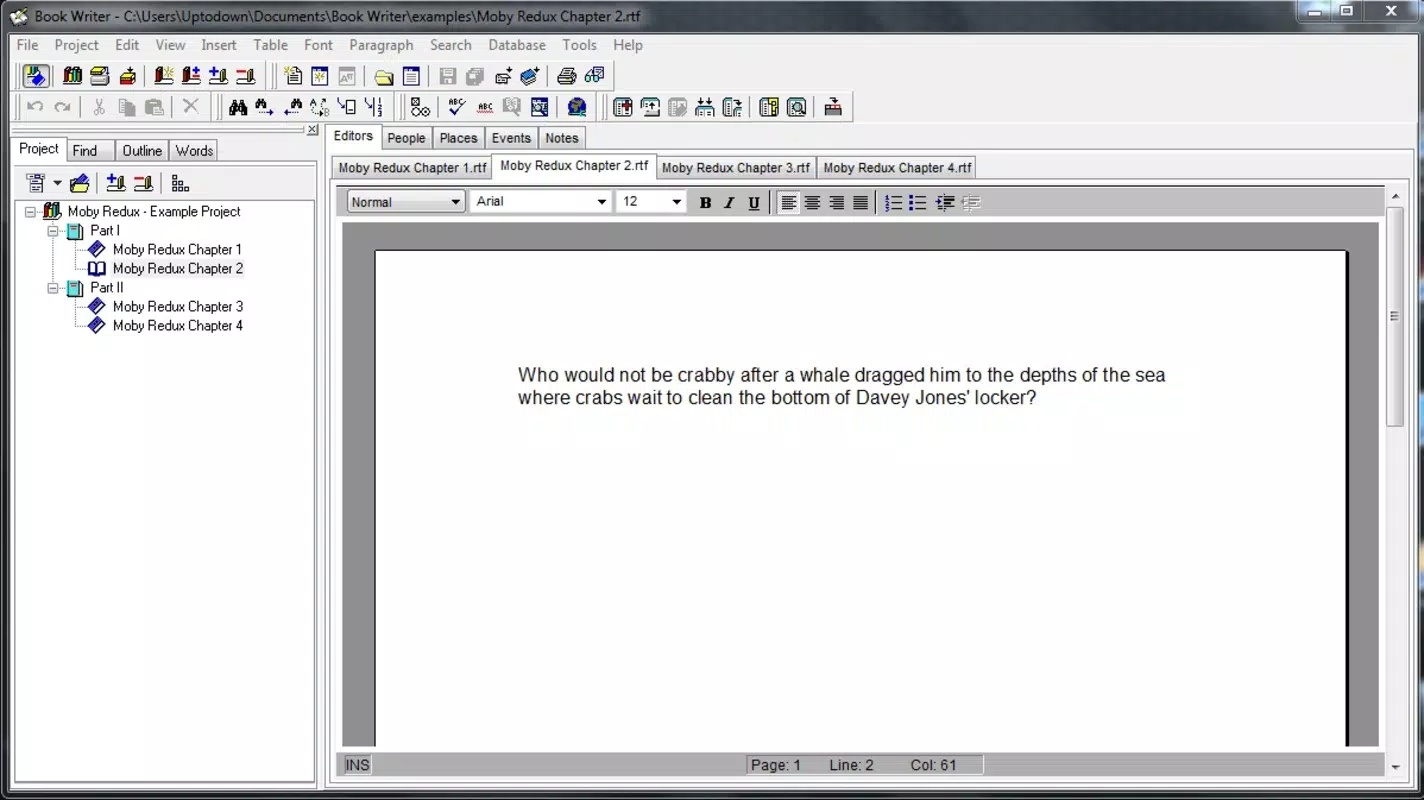The image size is (1424, 800).
Task: Select Moby Redux Chapter 1 in tree
Action: point(177,250)
